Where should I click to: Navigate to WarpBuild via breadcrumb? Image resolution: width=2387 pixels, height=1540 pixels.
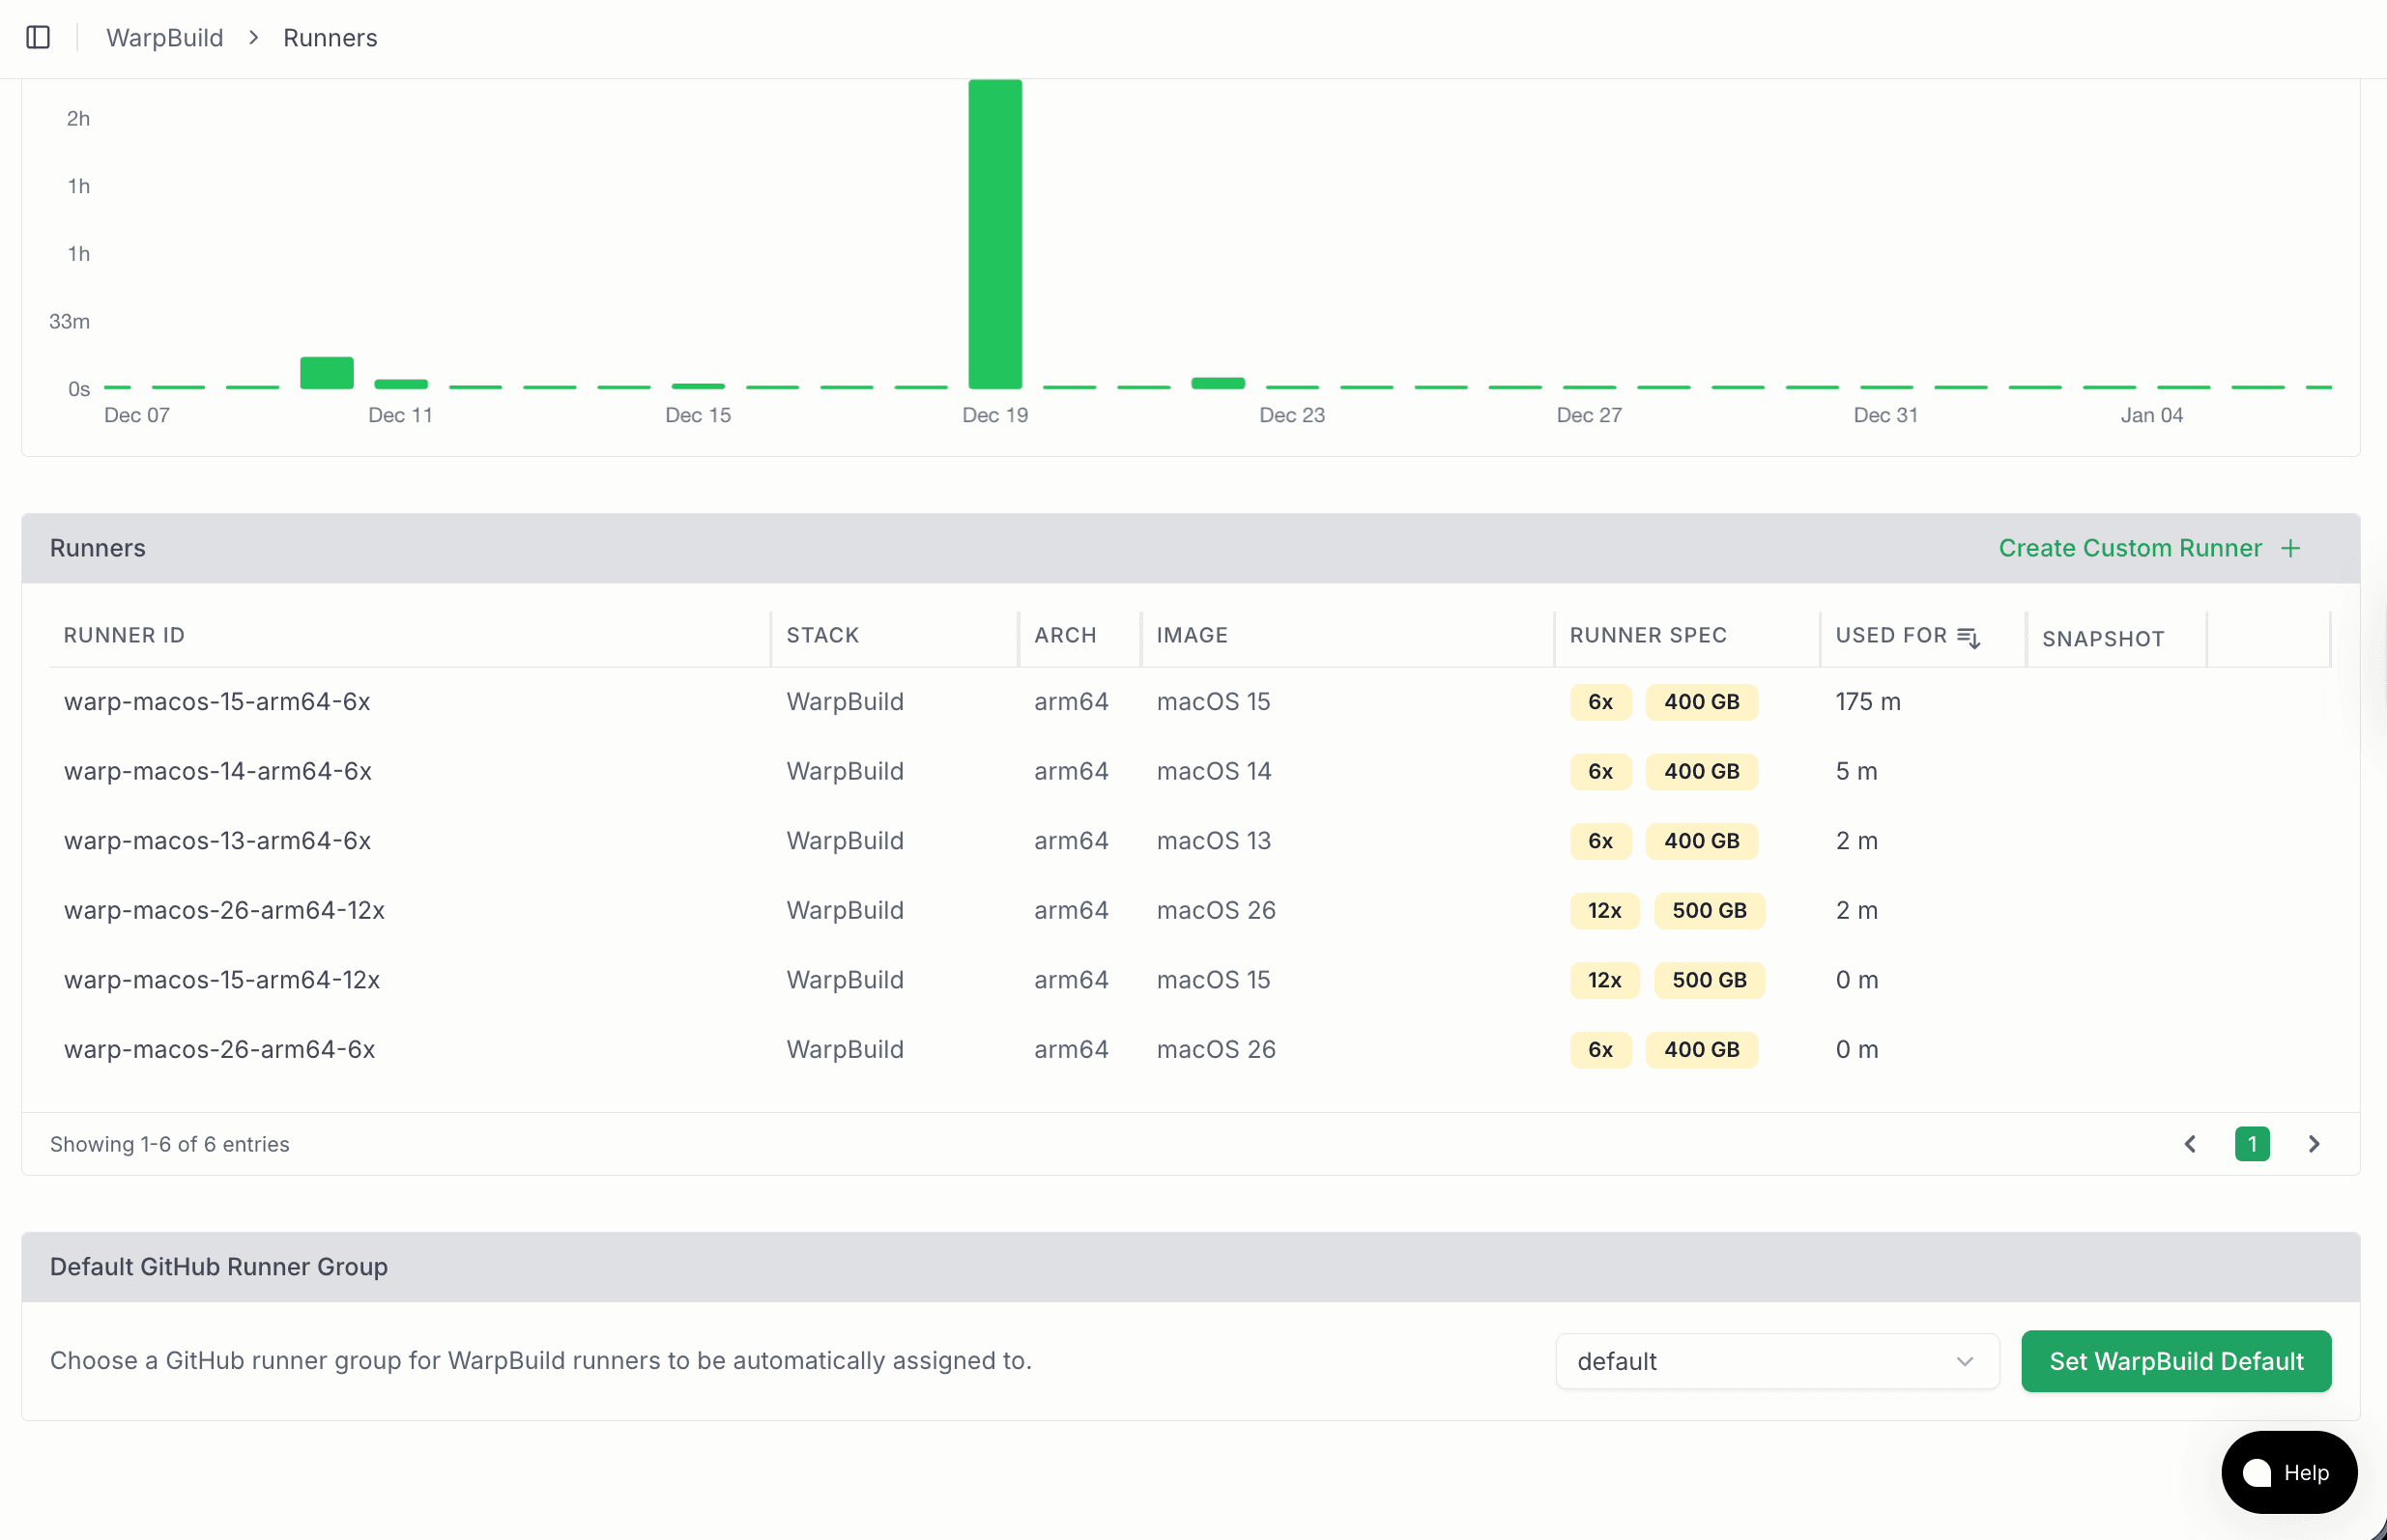point(164,37)
